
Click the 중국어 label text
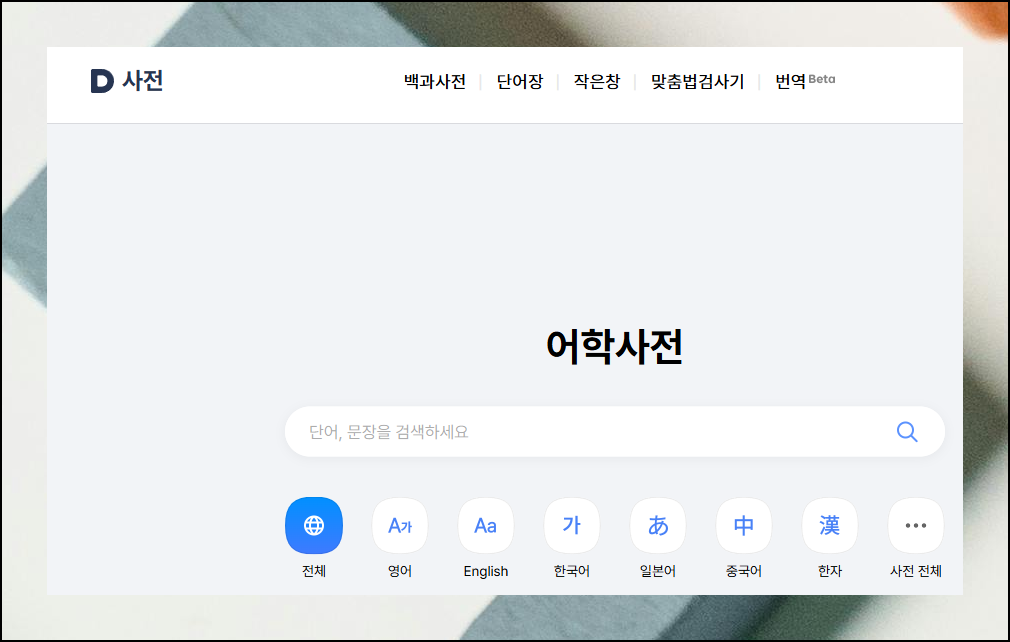[x=744, y=571]
